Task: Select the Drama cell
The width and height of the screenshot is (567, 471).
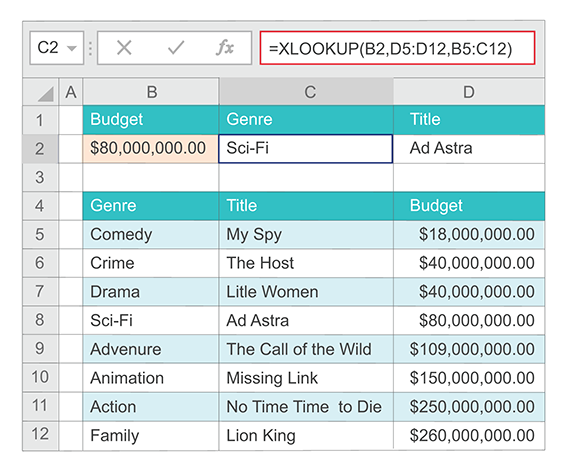Action: [151, 292]
